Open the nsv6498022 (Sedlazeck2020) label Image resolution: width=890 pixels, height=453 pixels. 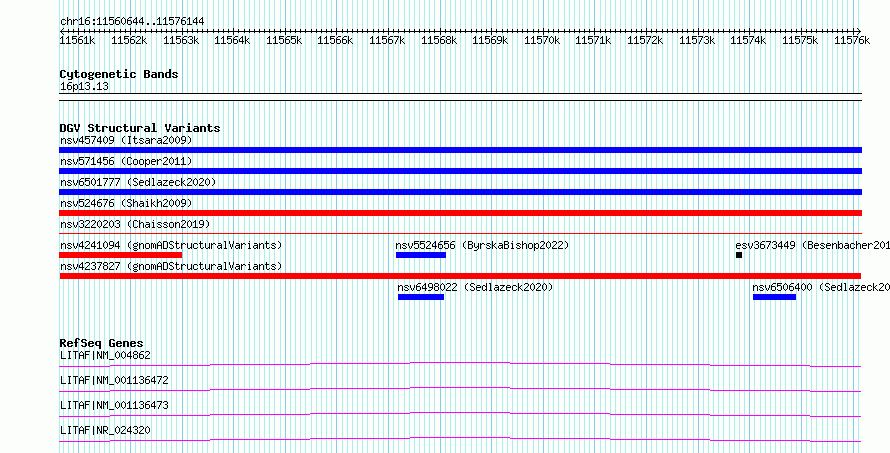point(476,287)
